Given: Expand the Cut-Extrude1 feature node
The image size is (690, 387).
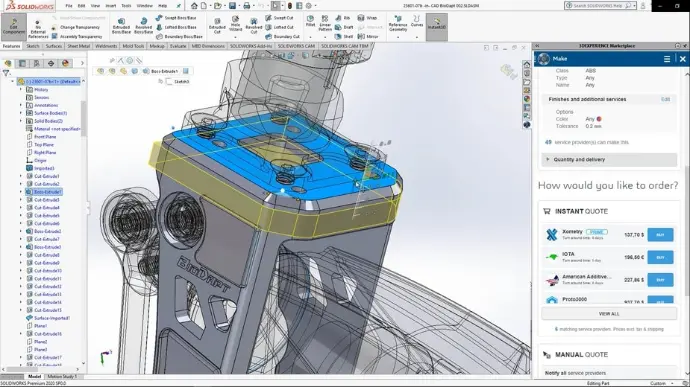Looking at the screenshot, I should click(x=21, y=176).
